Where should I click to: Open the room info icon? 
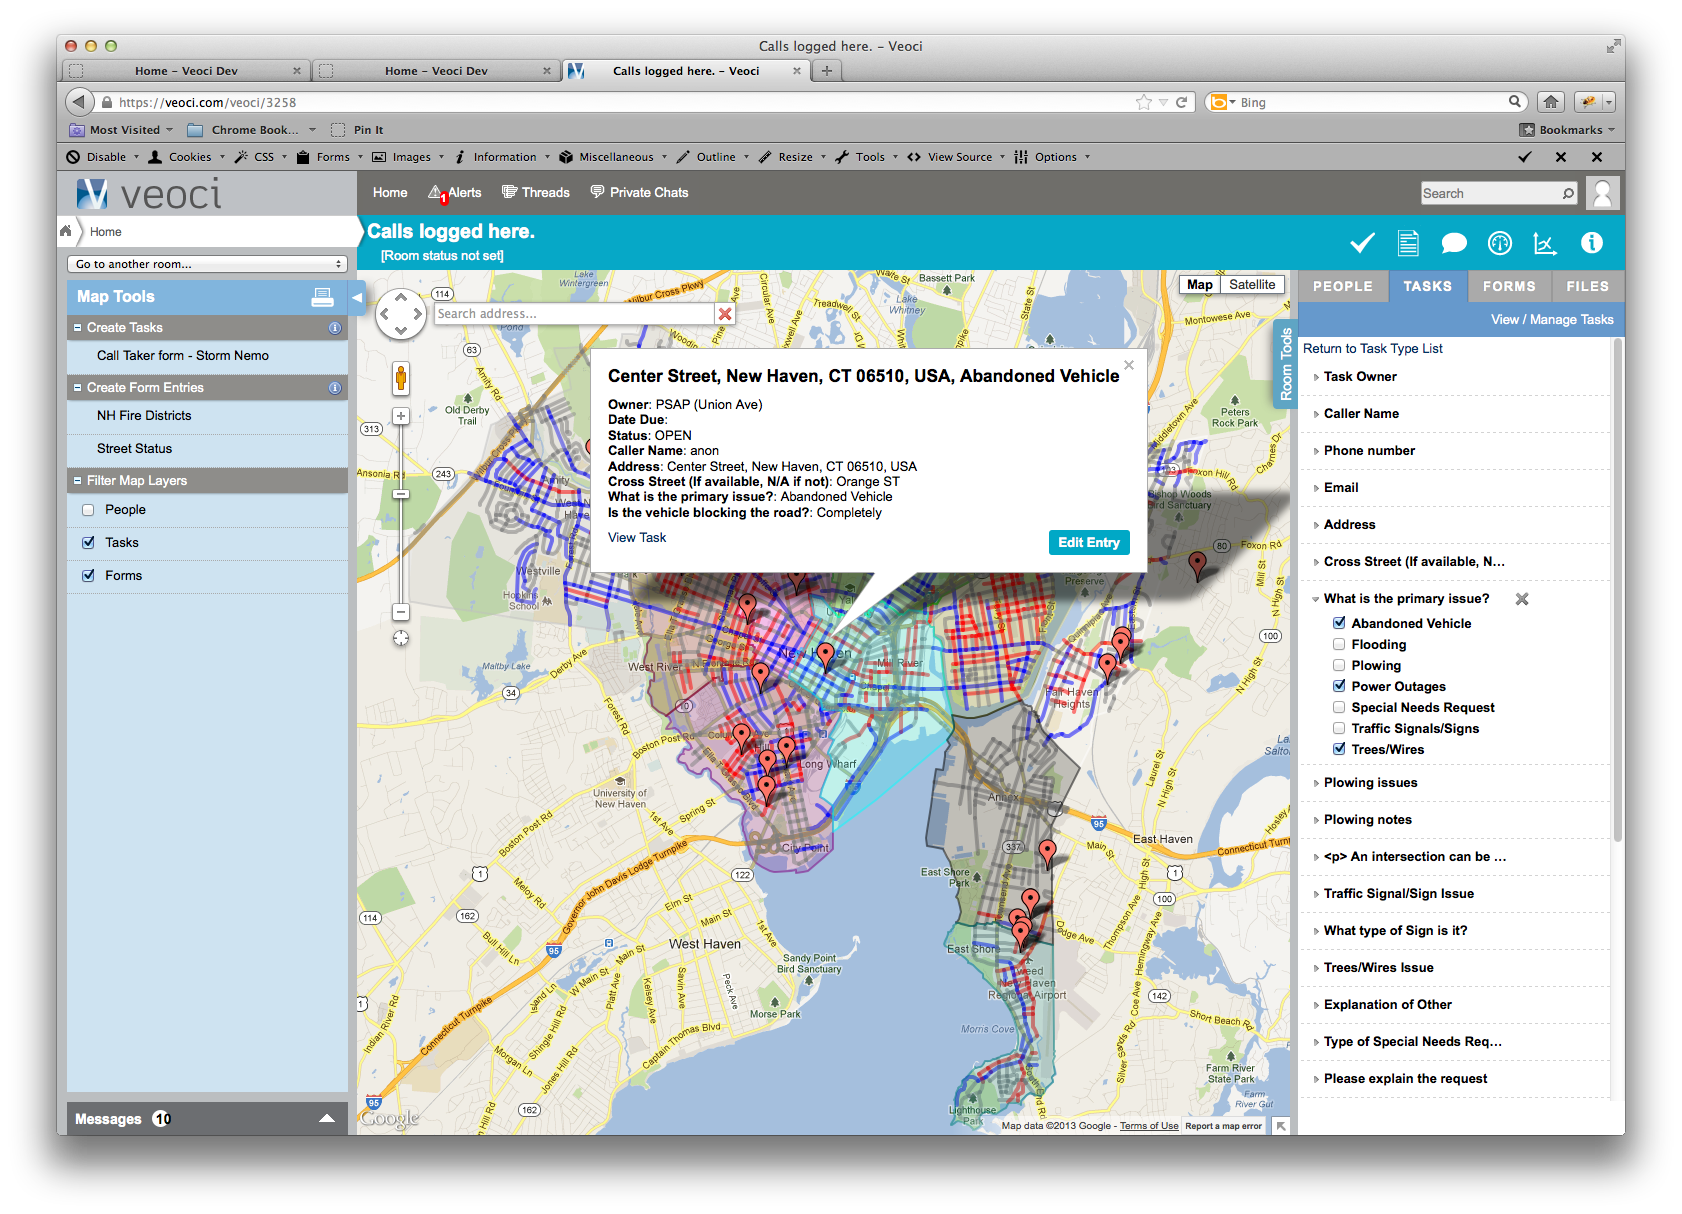[1591, 243]
